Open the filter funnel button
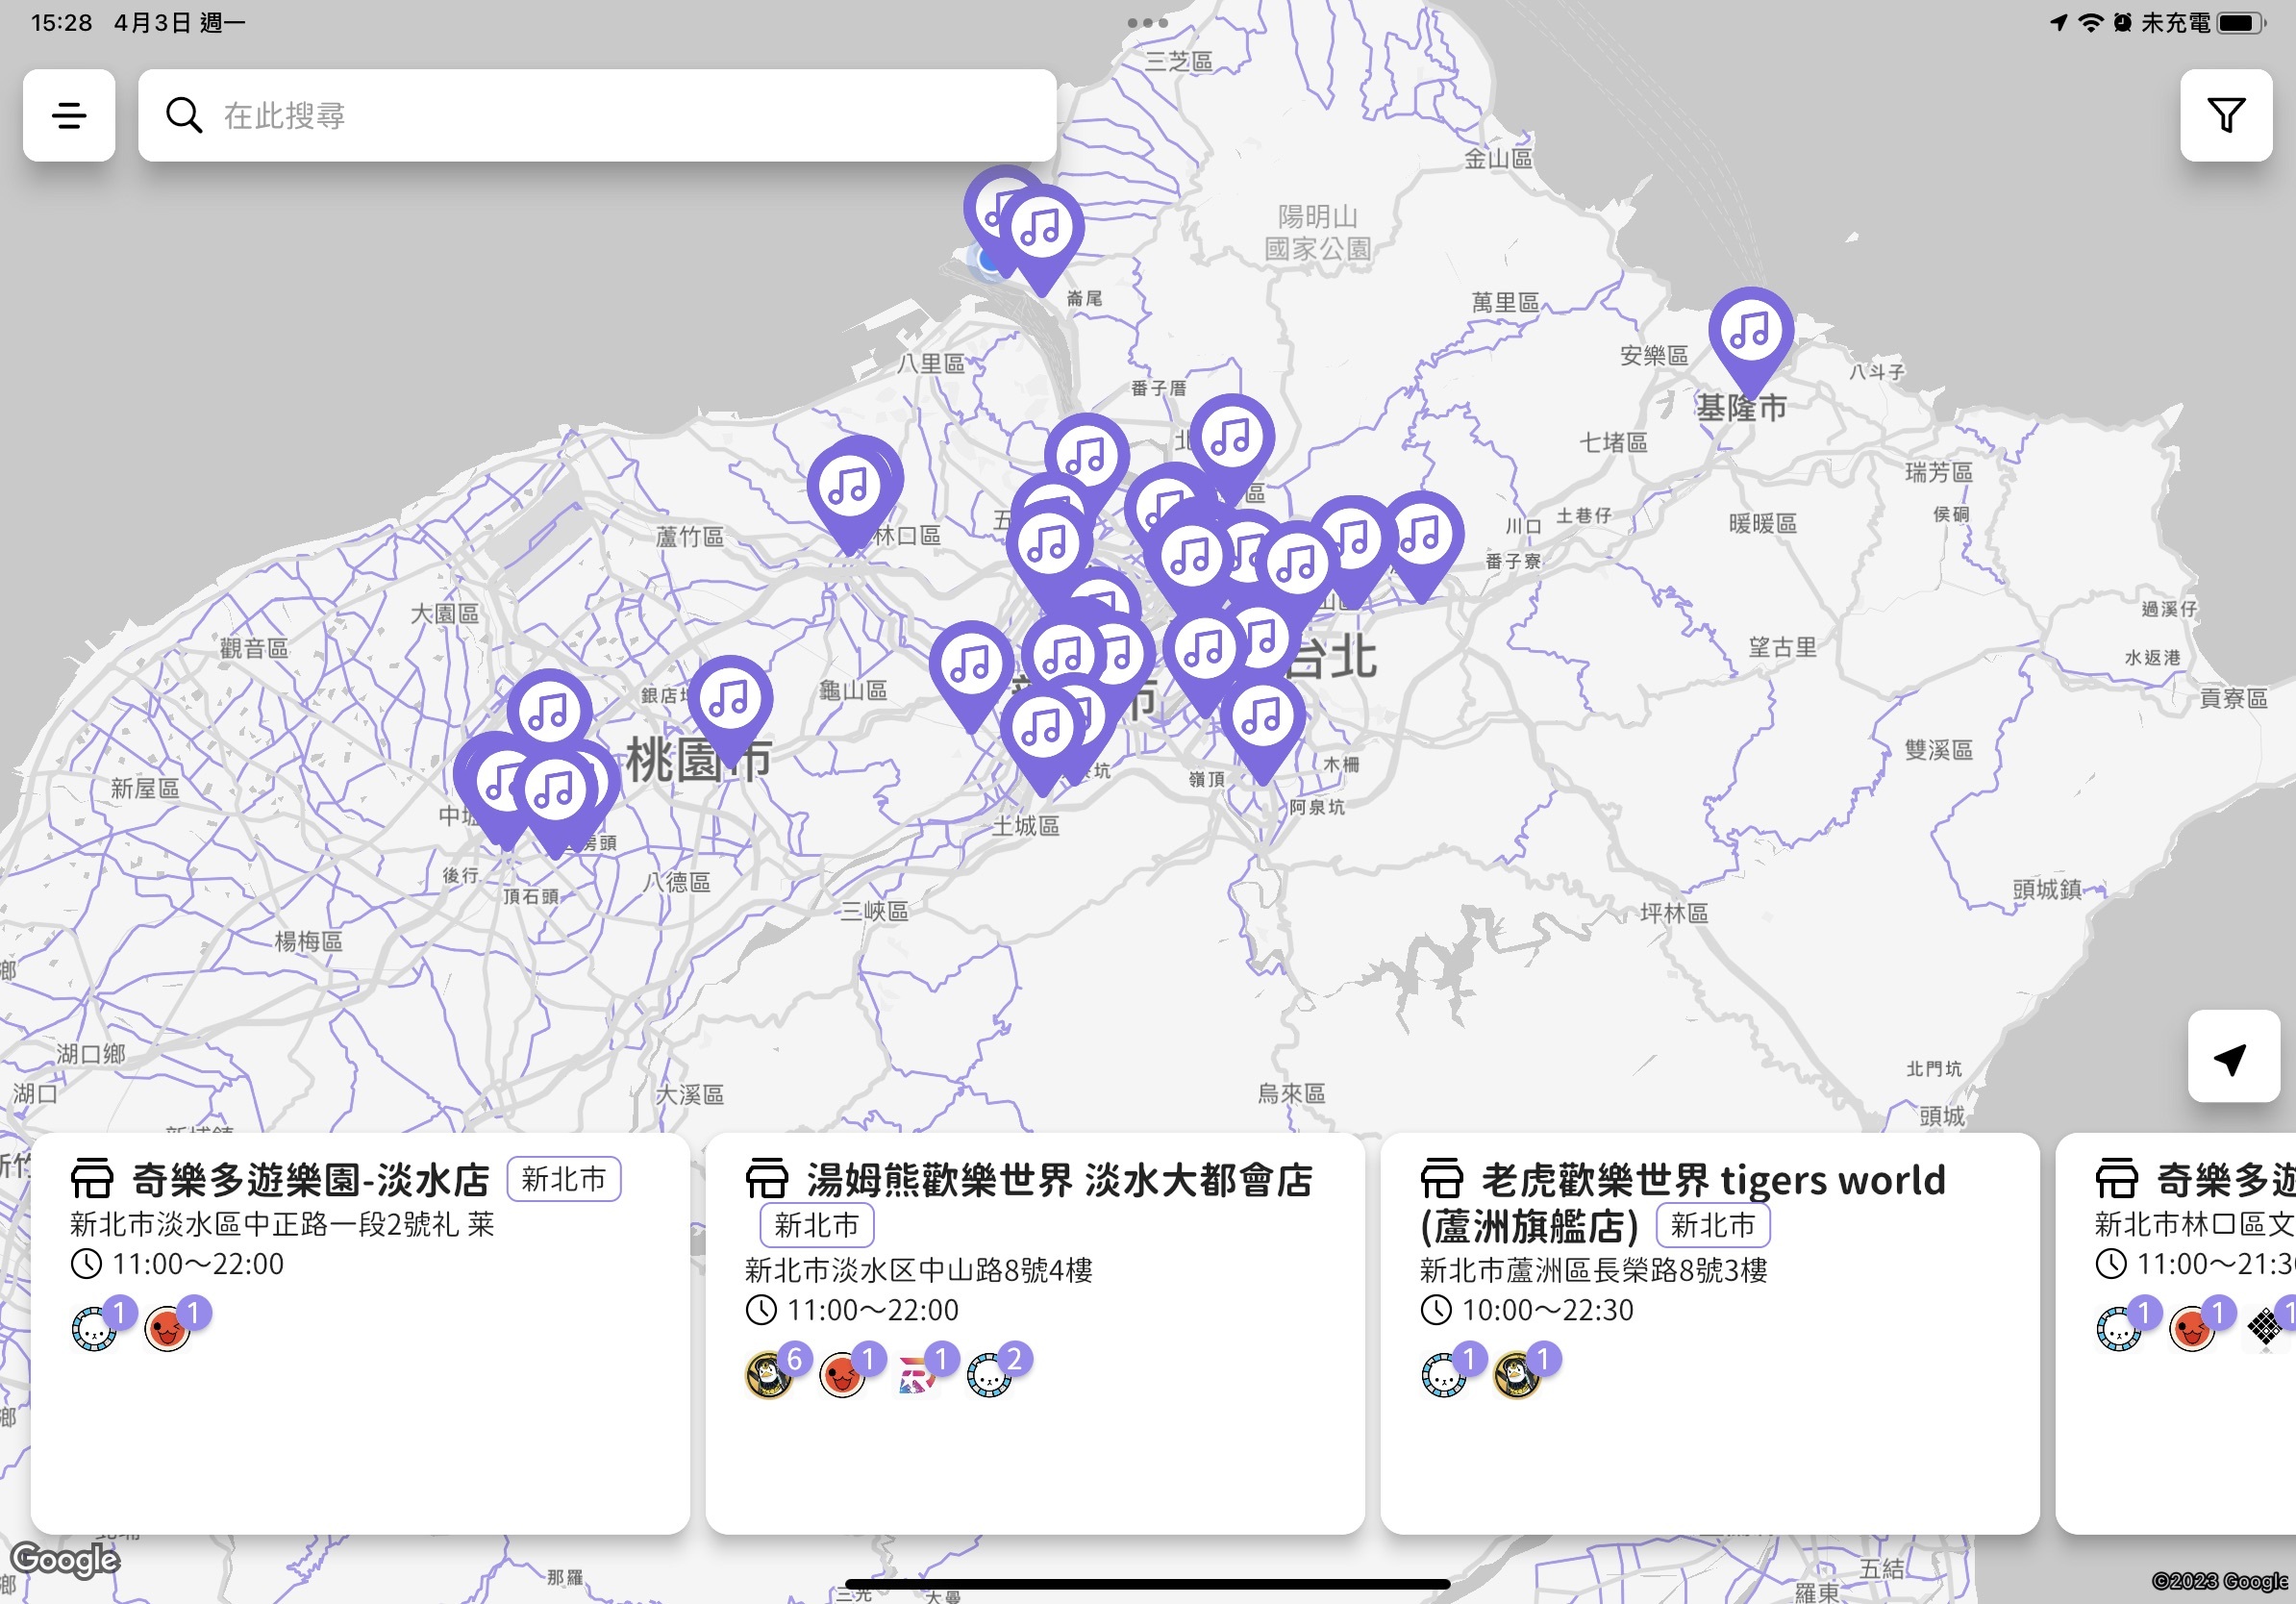Screen dimensions: 2296x1604 pos(2226,115)
